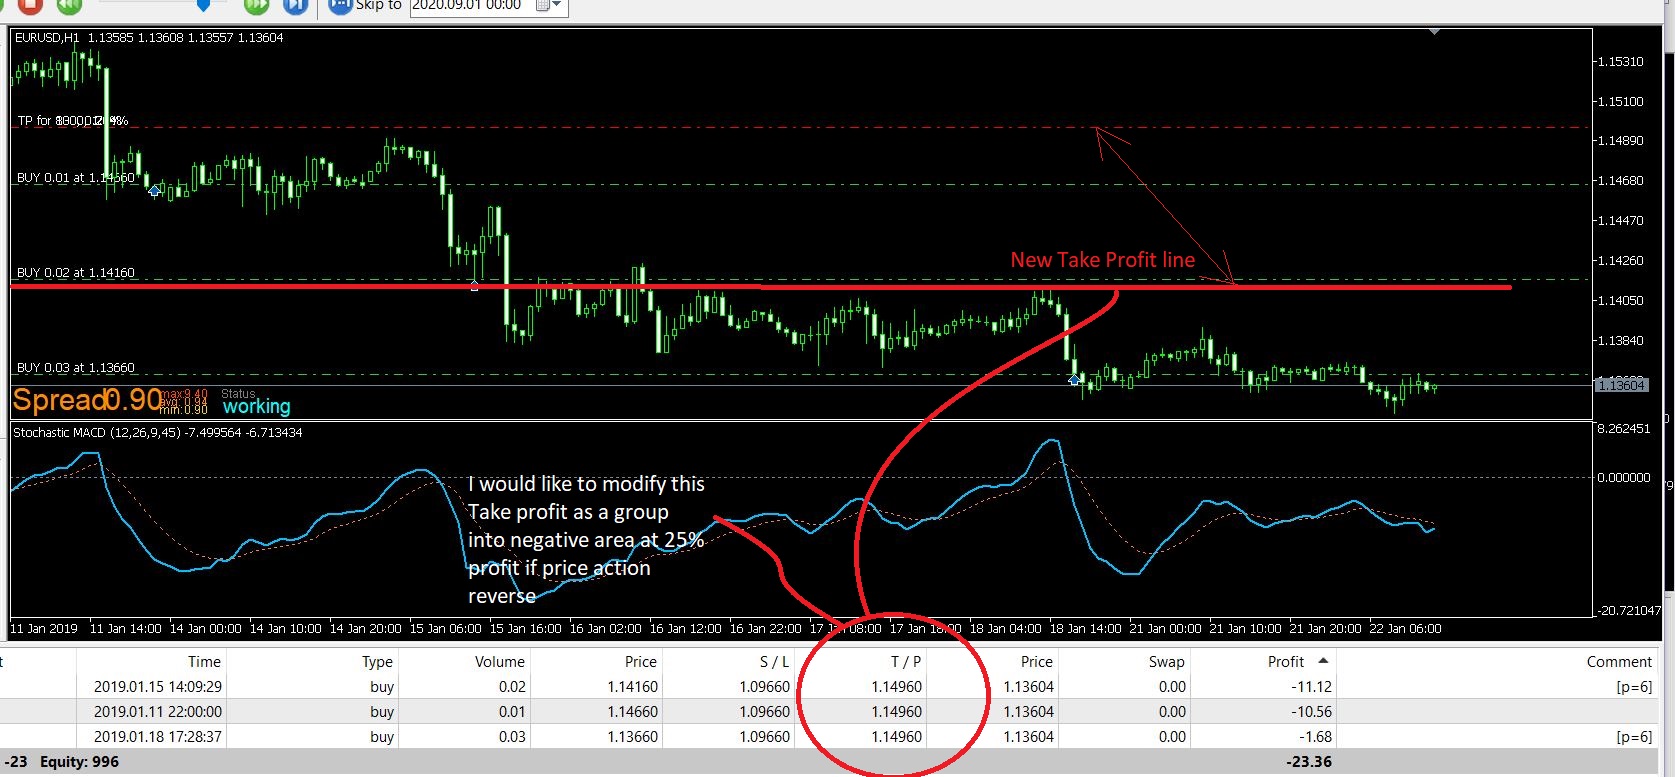Click the green fast-forward button
This screenshot has width=1675, height=777.
point(257,5)
